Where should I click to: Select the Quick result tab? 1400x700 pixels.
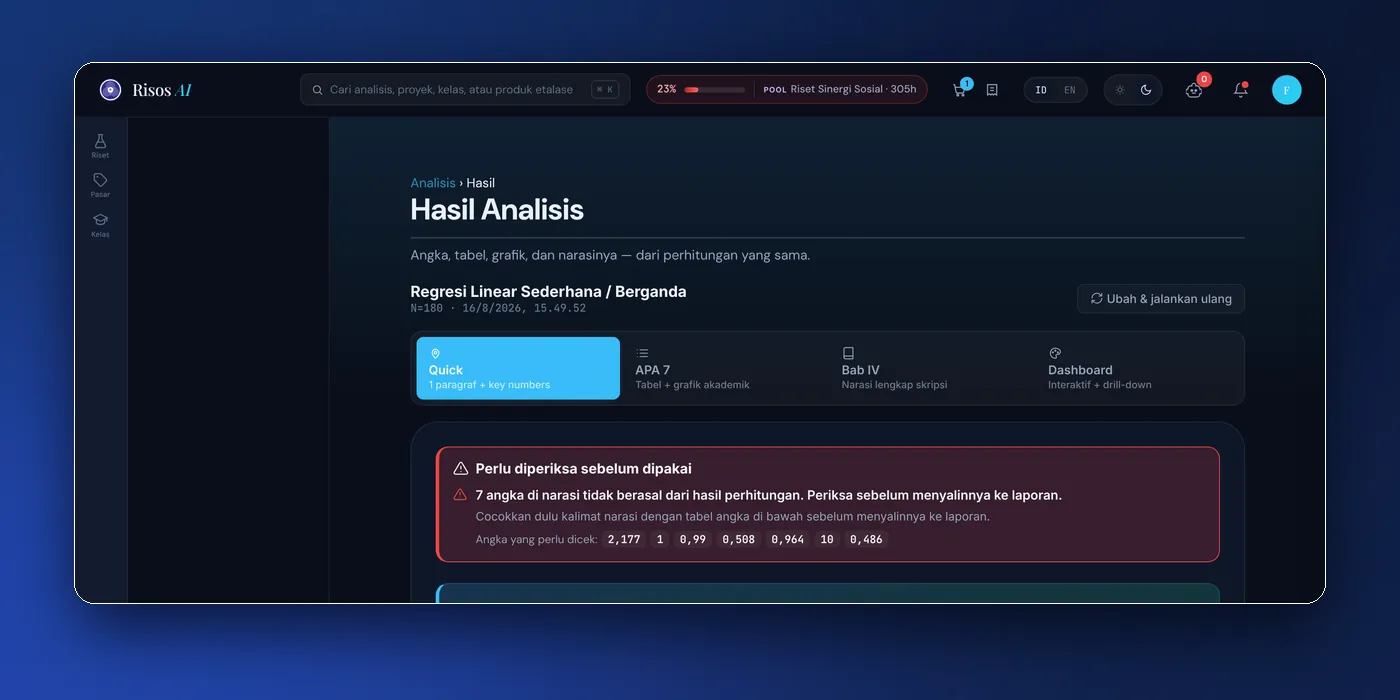[x=518, y=368]
